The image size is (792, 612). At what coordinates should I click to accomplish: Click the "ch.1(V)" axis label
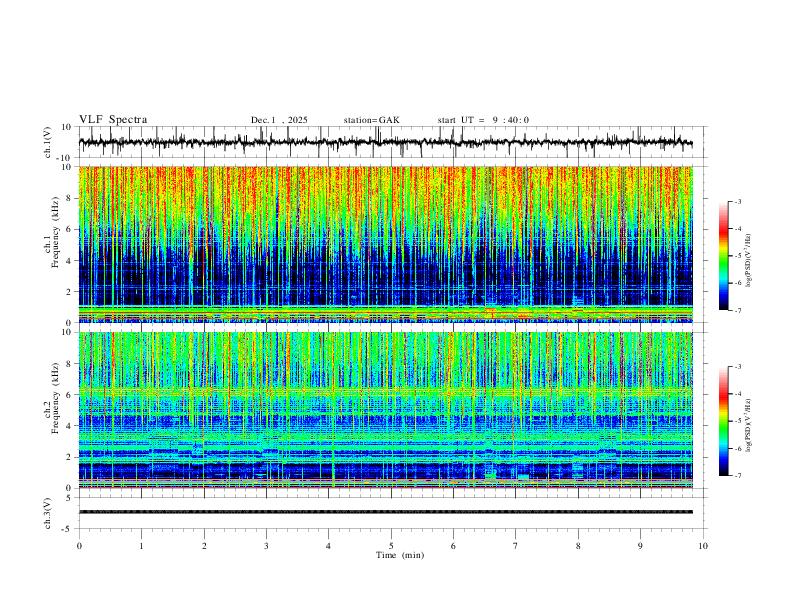48,142
